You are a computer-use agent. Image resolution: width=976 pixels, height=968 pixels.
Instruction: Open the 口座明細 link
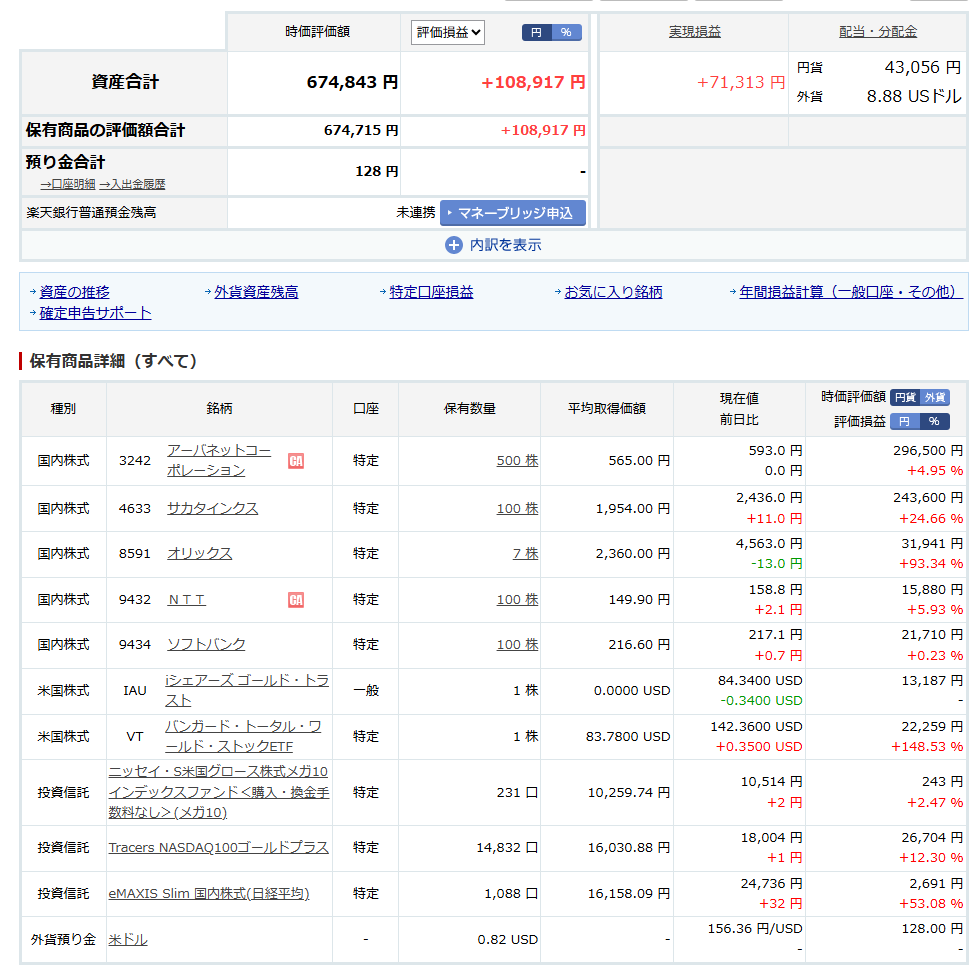(68, 184)
